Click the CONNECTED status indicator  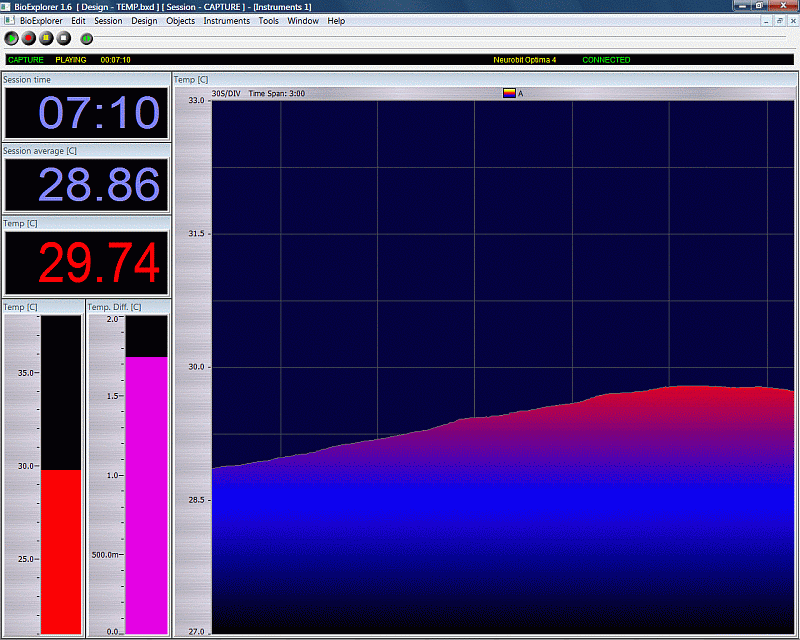point(606,60)
